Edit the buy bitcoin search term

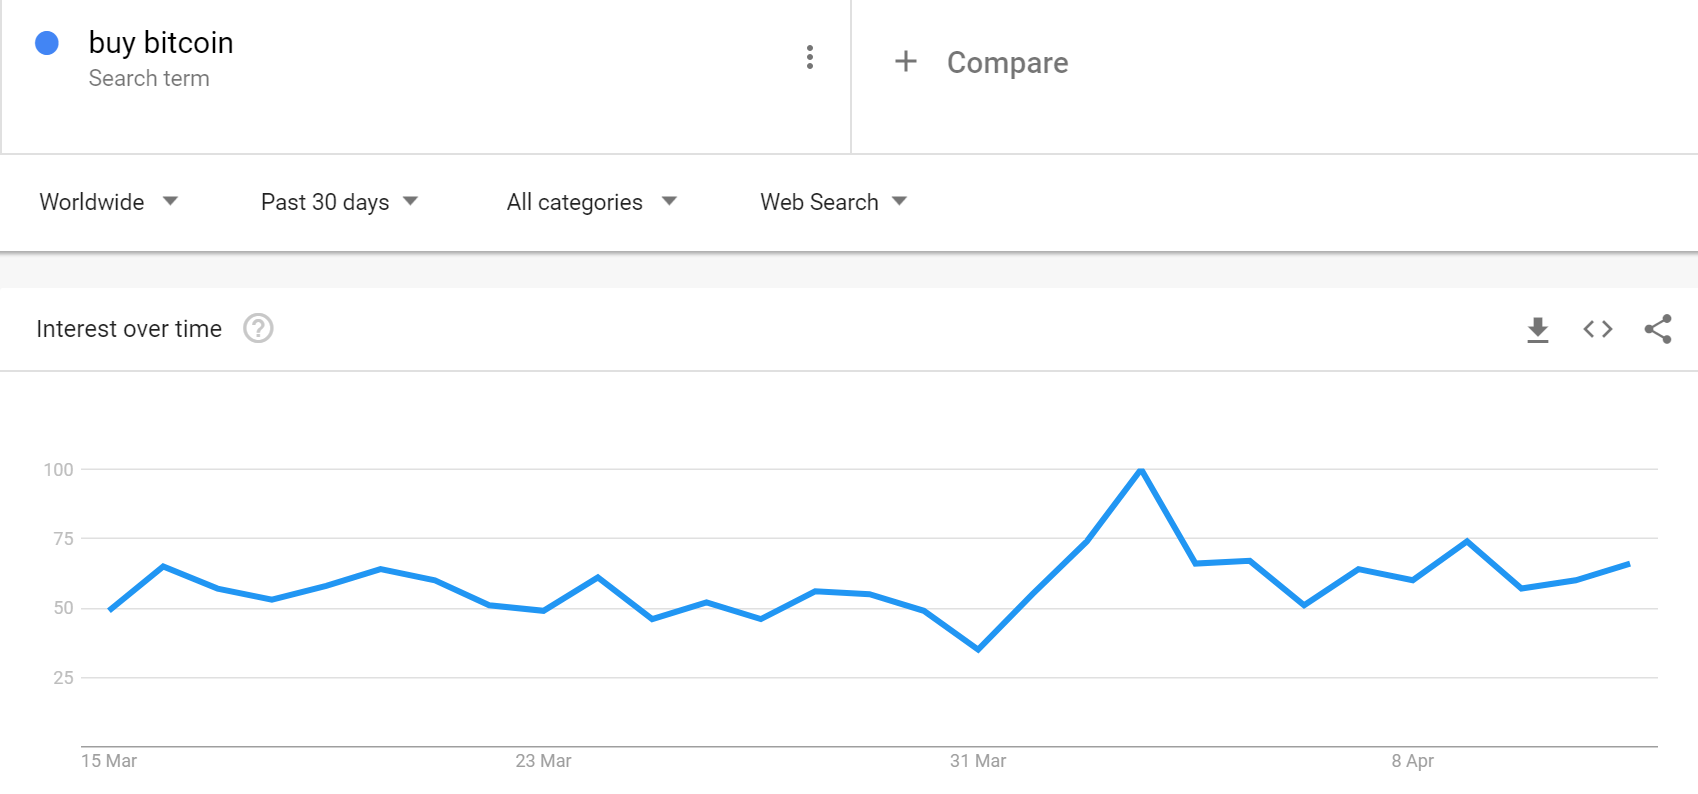click(161, 43)
